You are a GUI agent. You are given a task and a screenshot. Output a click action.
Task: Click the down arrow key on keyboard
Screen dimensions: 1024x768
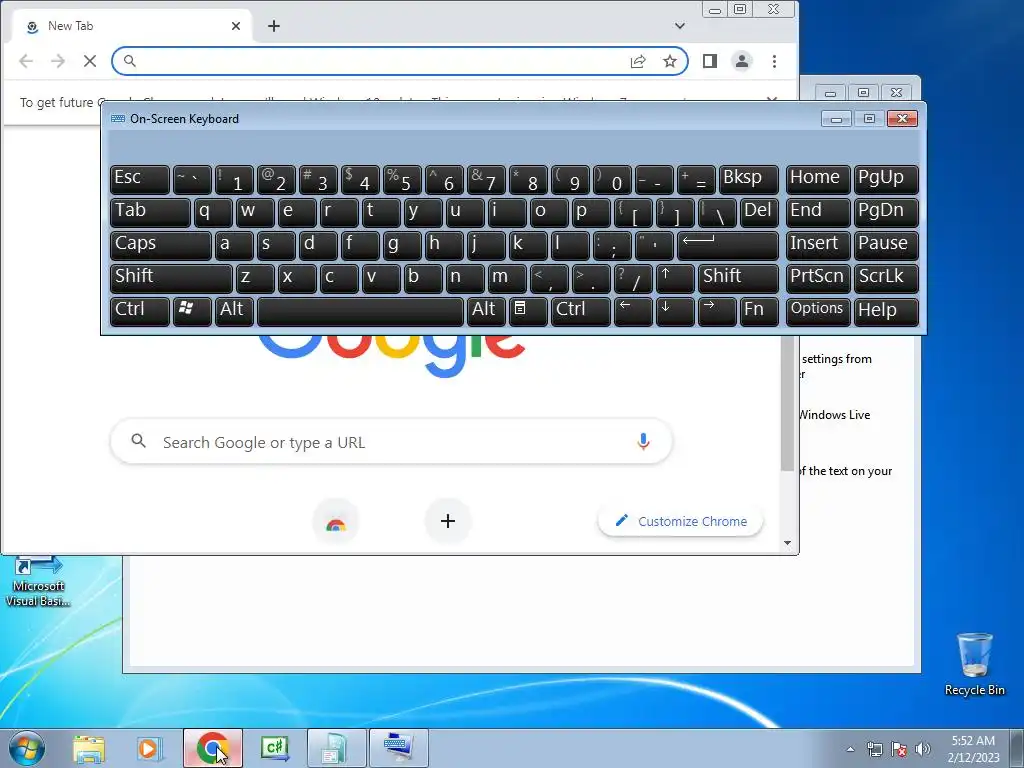pos(675,311)
